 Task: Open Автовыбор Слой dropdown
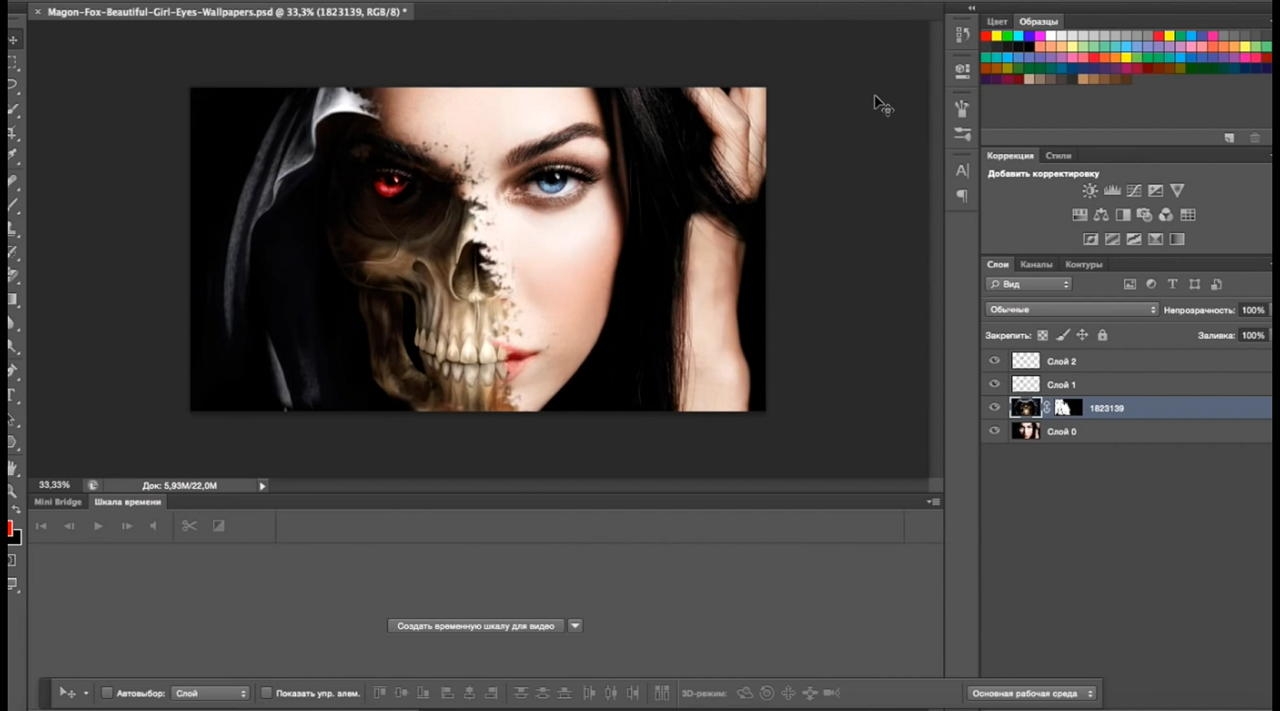coord(210,693)
